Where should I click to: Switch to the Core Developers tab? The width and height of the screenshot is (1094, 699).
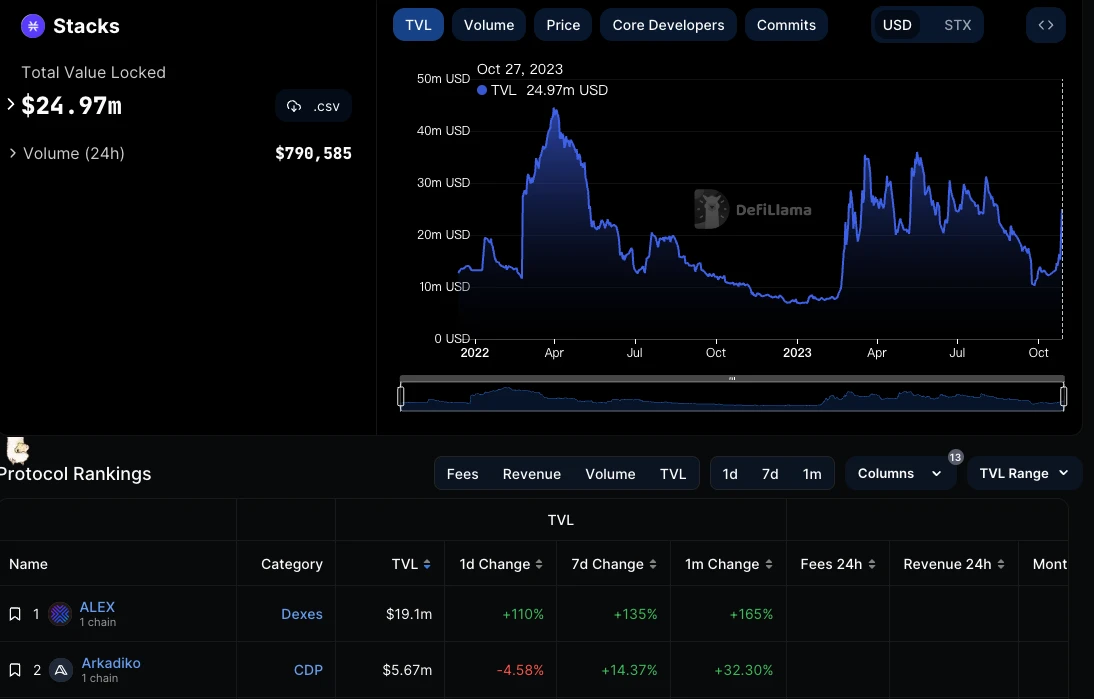tap(668, 24)
